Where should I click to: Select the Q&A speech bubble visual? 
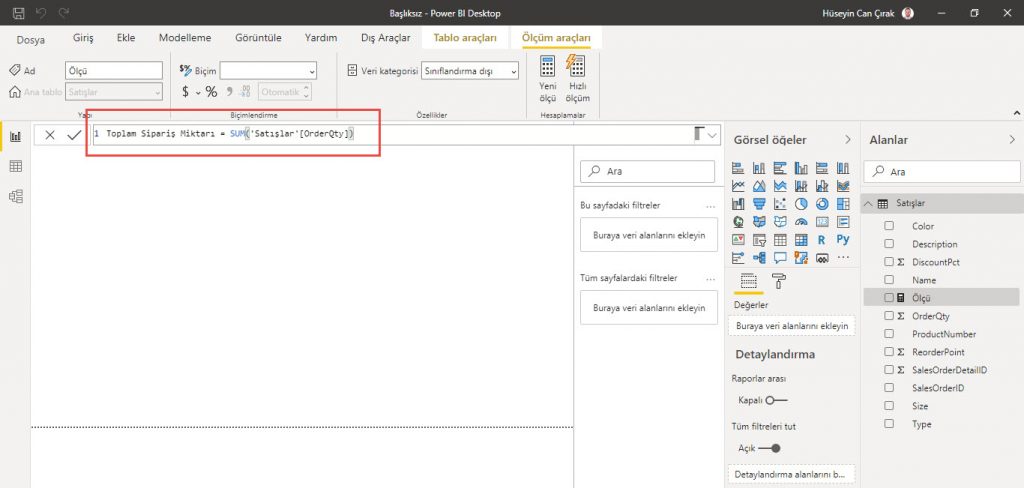point(780,258)
